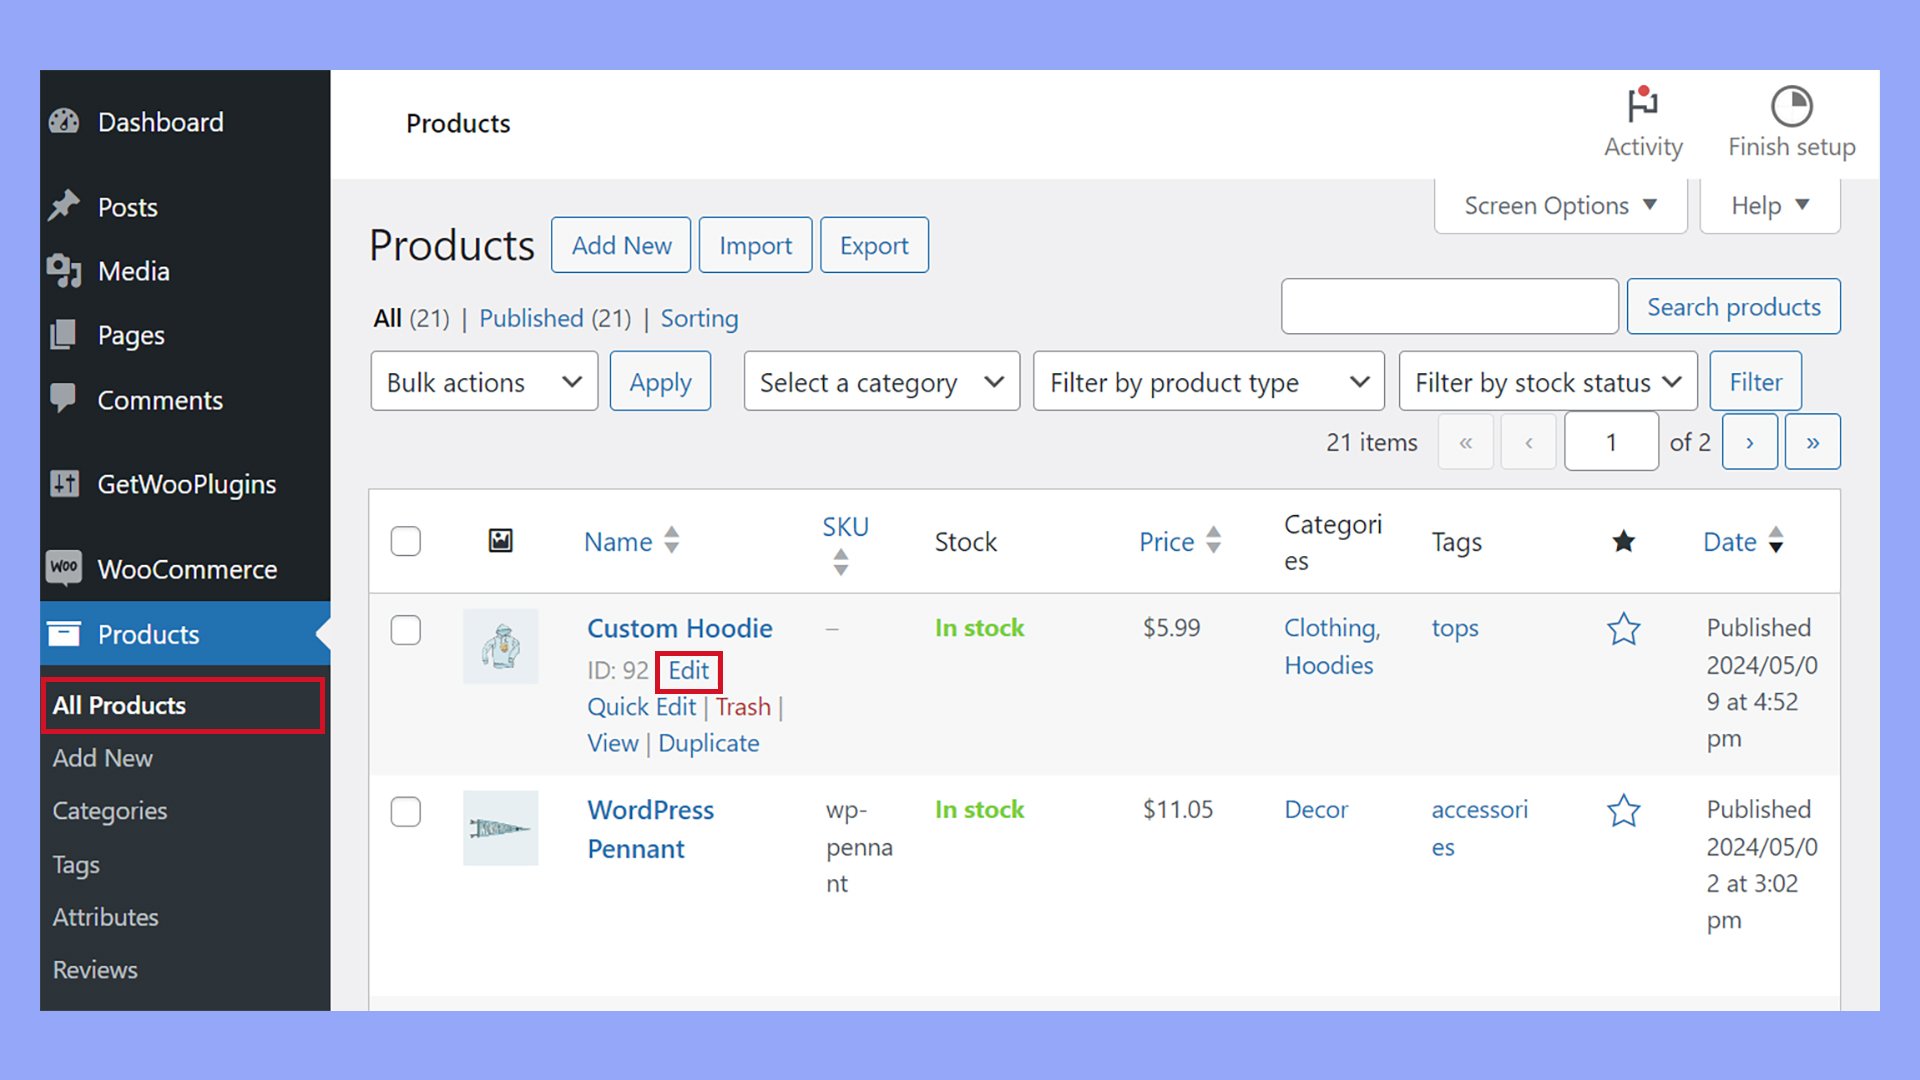
Task: Edit the Custom Hoodie product
Action: [x=689, y=671]
